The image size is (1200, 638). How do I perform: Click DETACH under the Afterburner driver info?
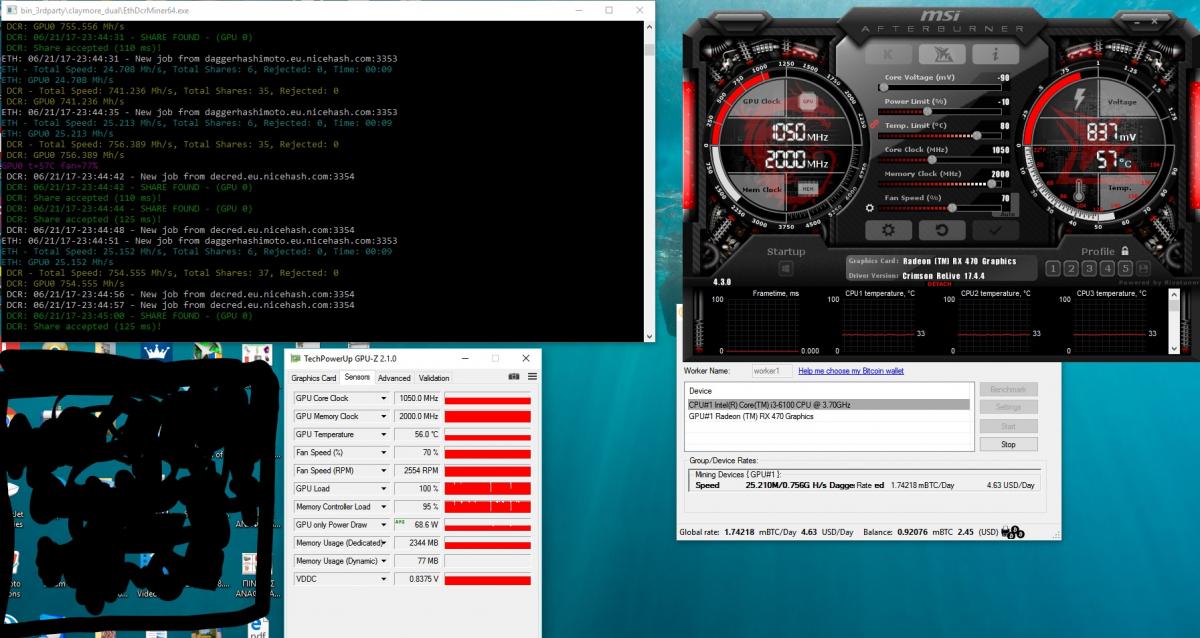point(940,284)
